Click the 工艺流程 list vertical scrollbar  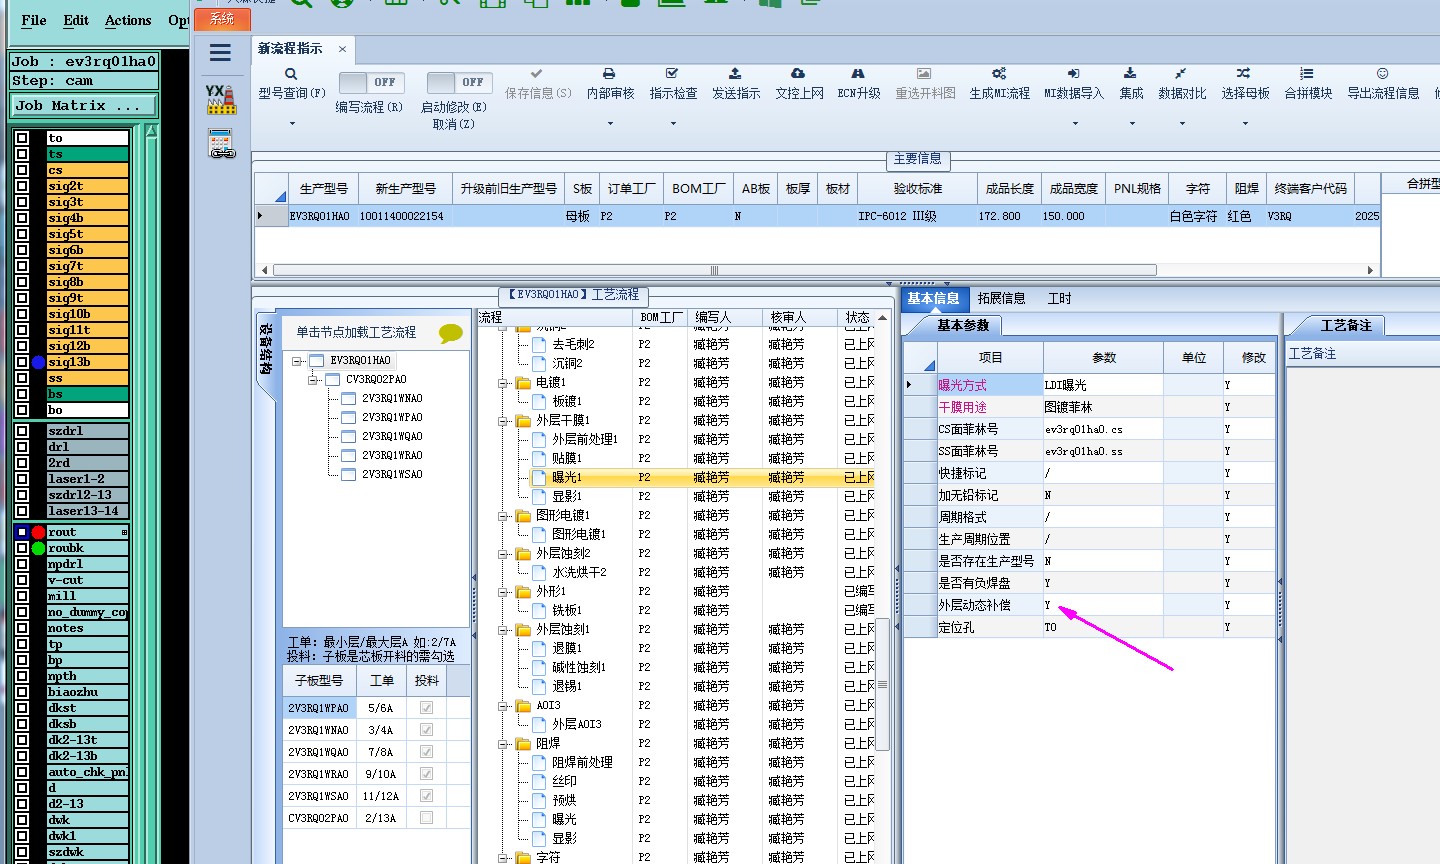click(882, 684)
